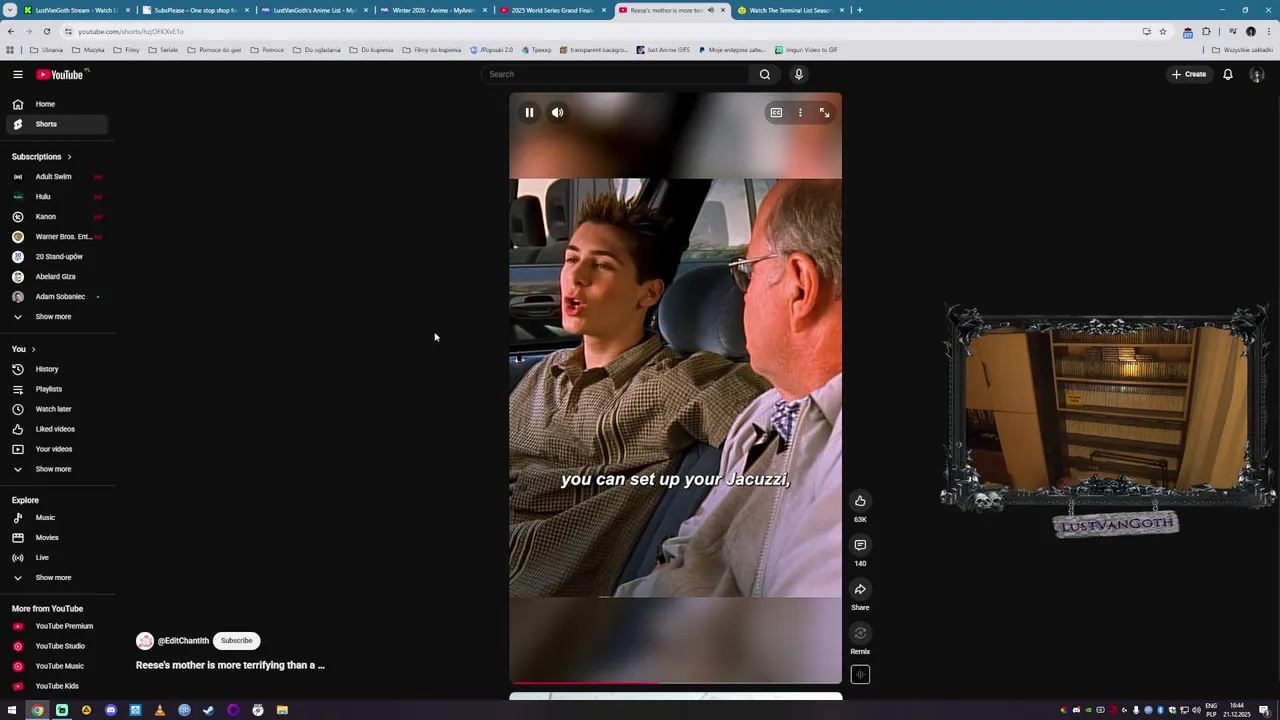Open 20 Stand-upów channel
Viewport: 1280px width, 720px height.
(56, 257)
